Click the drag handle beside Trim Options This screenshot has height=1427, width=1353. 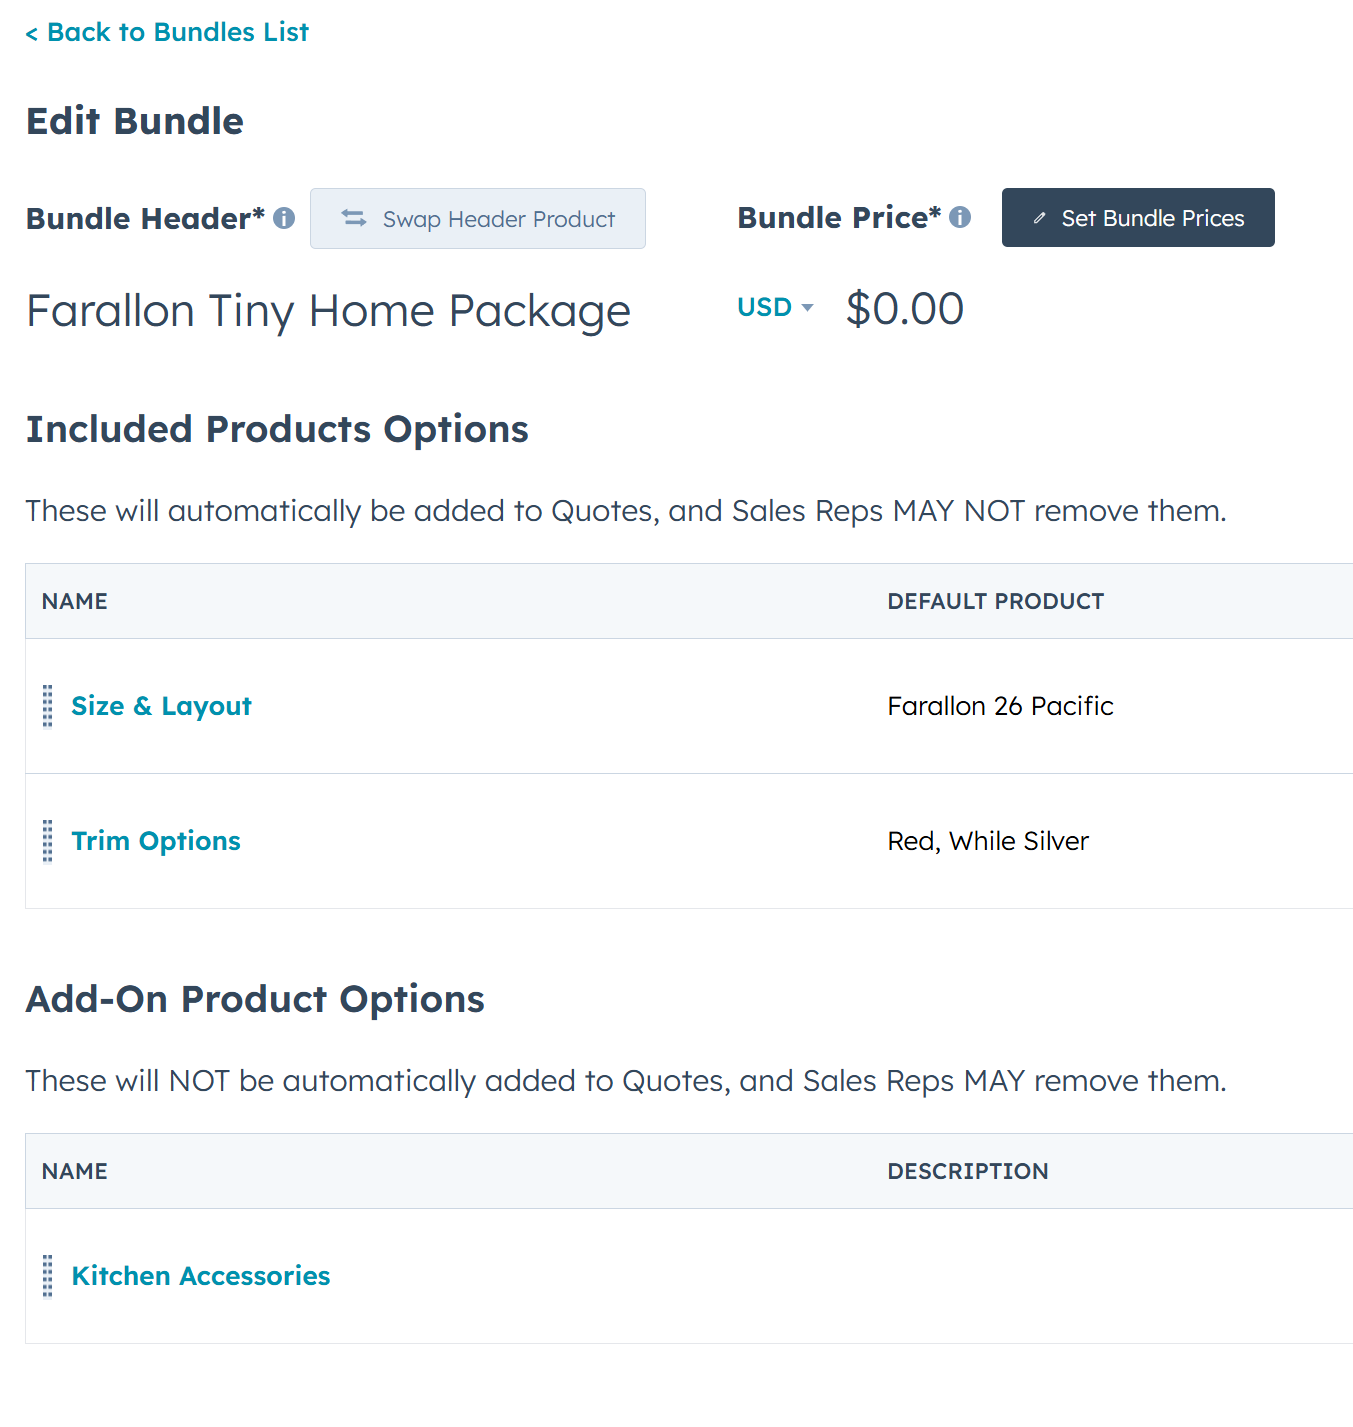click(x=47, y=841)
